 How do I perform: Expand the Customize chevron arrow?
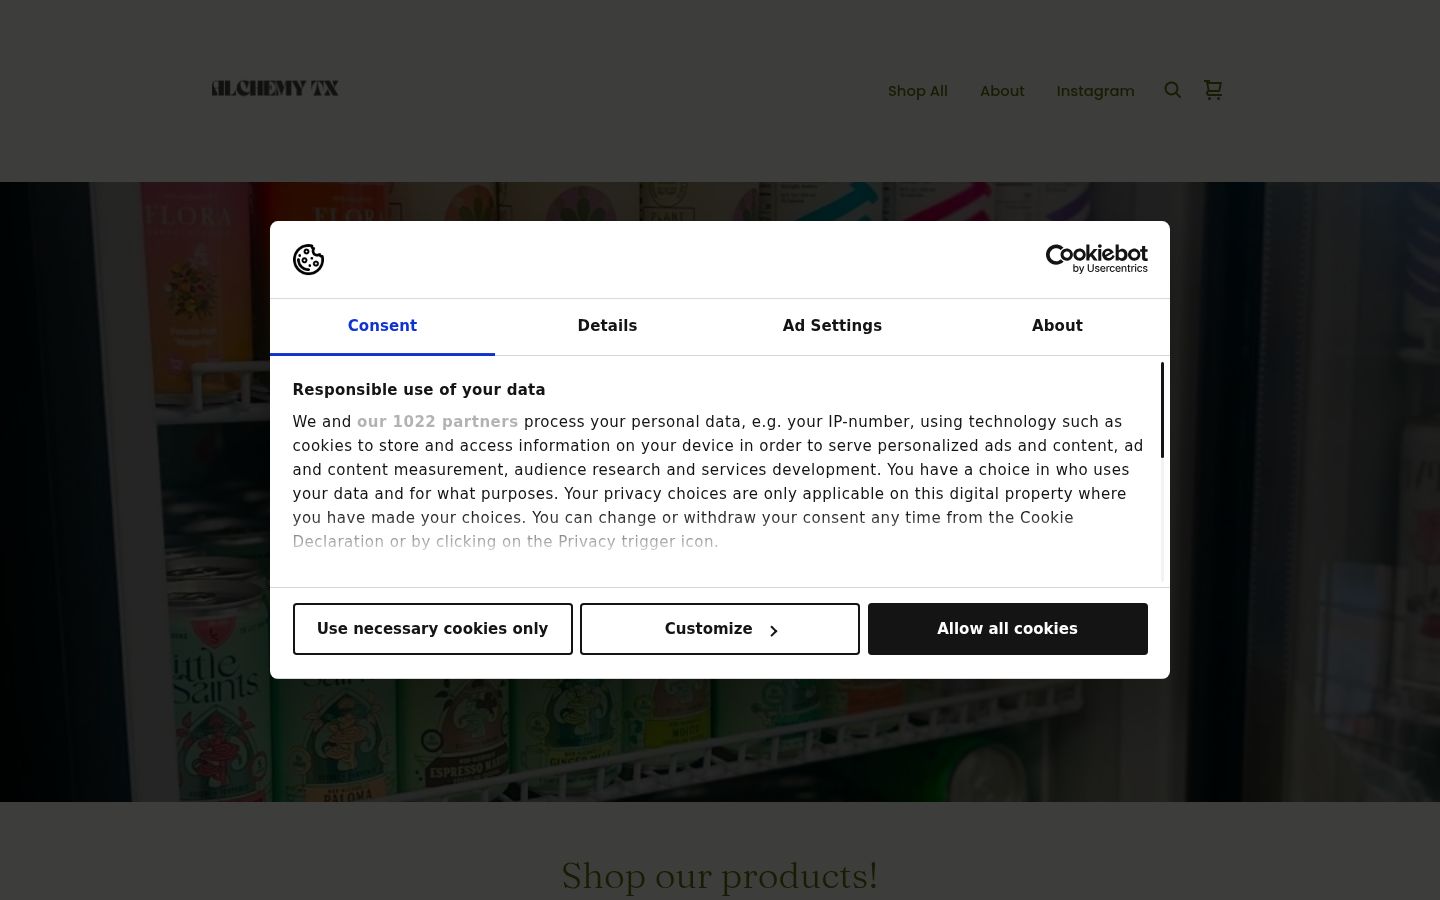(773, 631)
